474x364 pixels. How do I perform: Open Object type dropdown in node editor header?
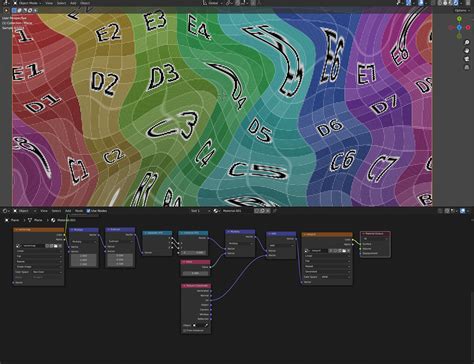click(x=26, y=211)
